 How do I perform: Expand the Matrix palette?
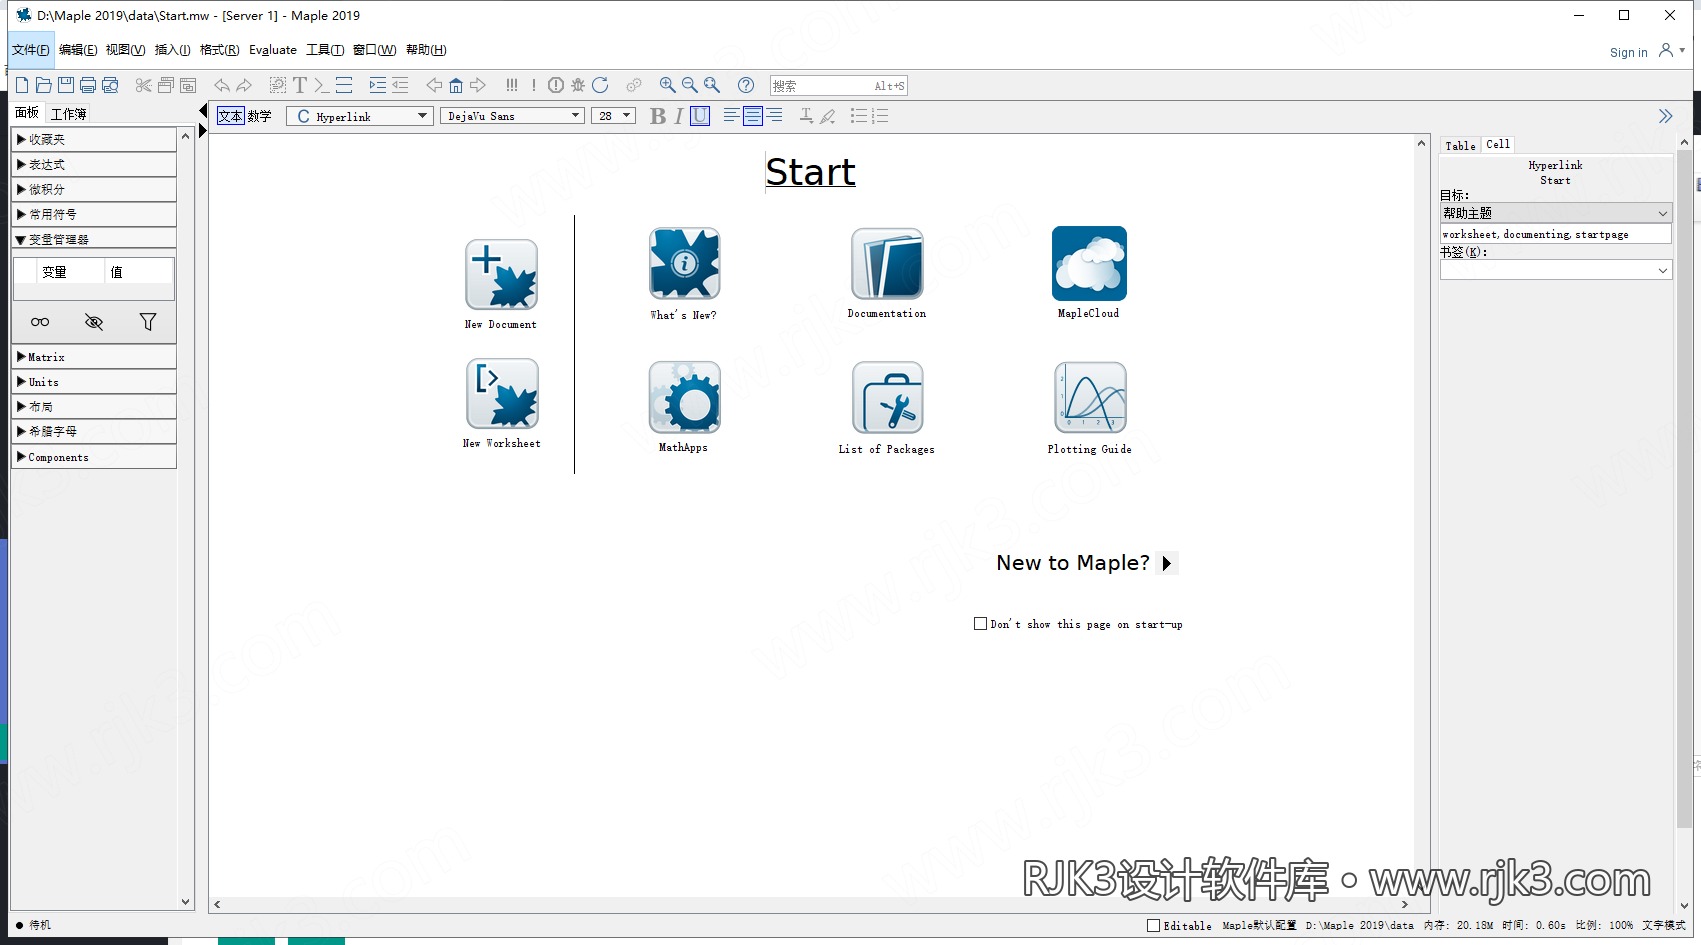[x=94, y=357]
